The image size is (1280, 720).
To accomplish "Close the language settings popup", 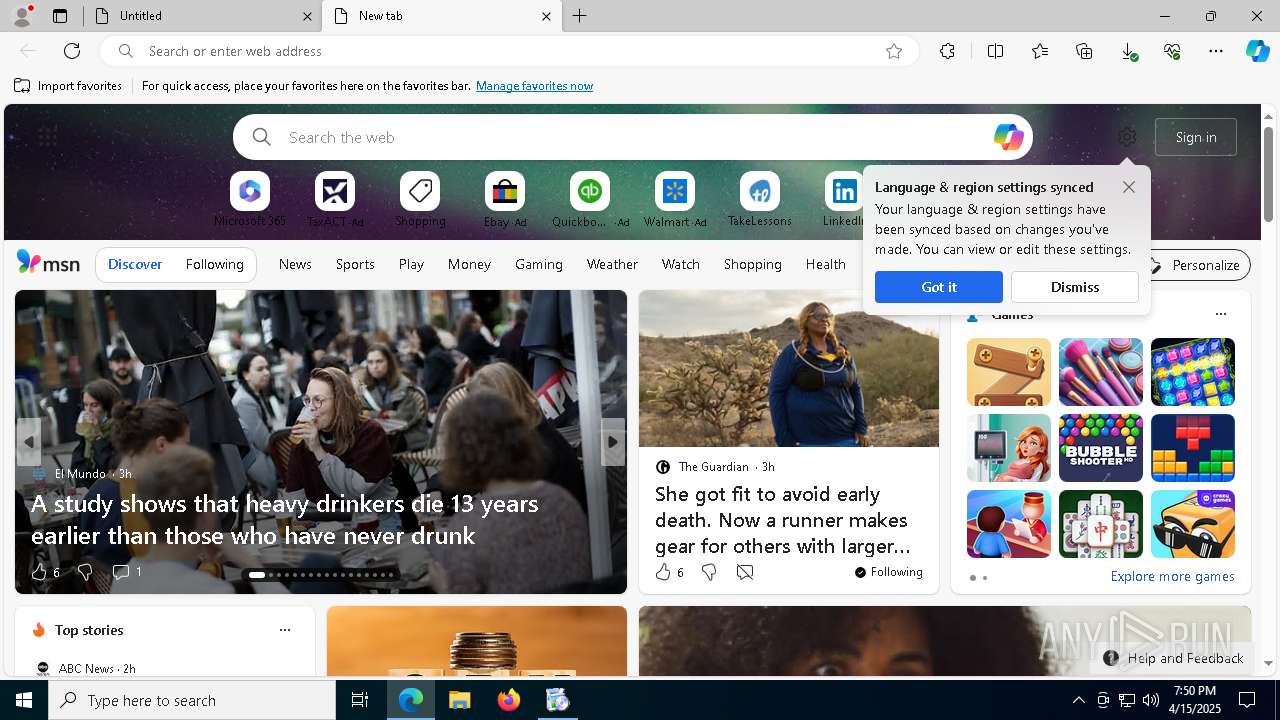I will click(1129, 187).
